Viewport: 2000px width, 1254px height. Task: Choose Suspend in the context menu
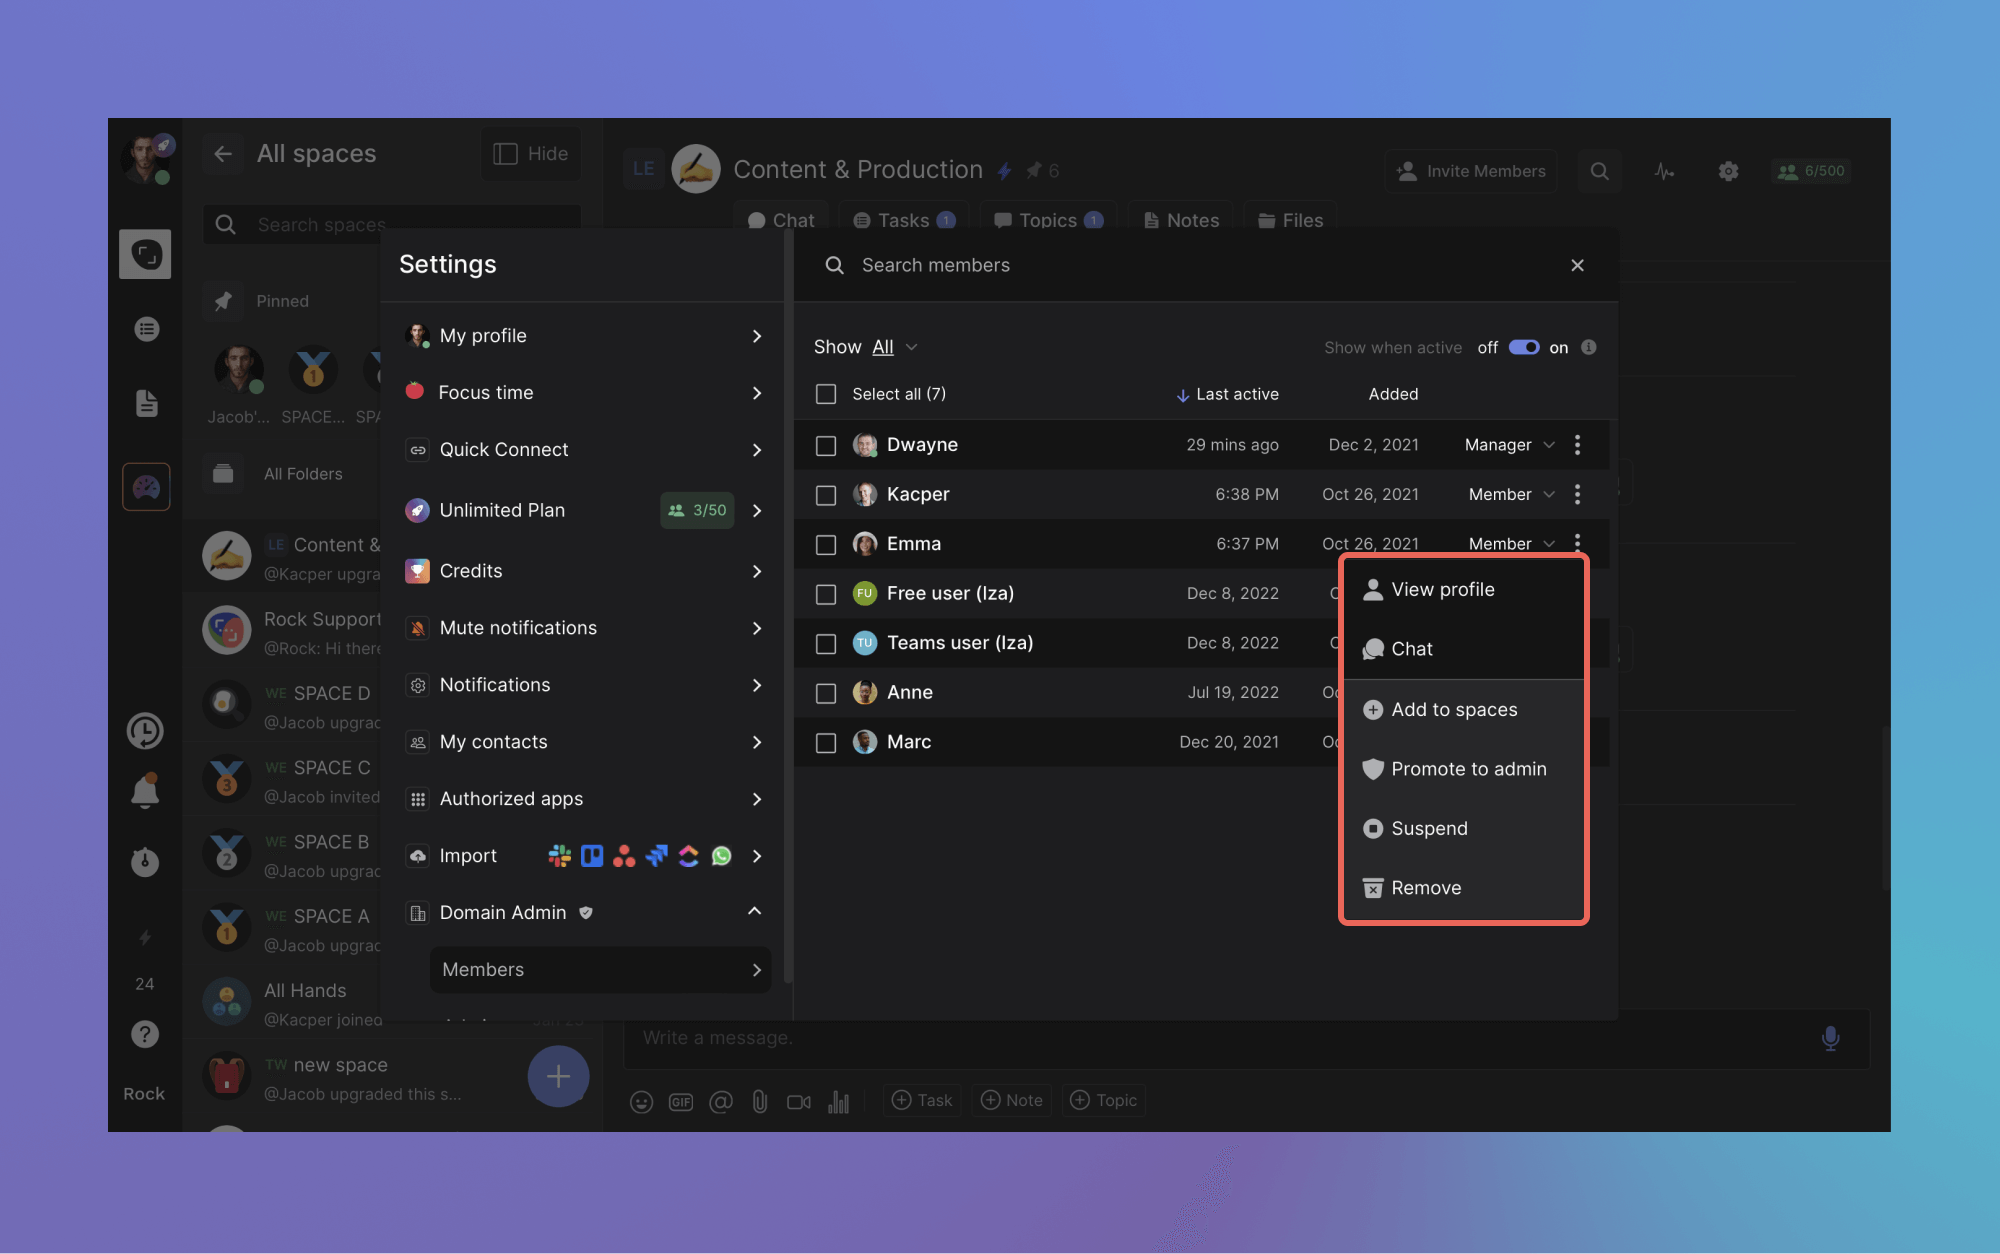click(1429, 828)
